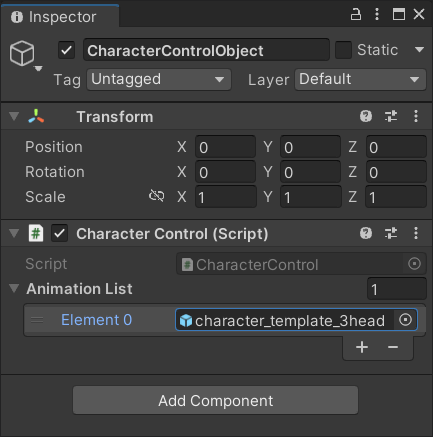Open Transform presets settings icon
Screen dimensions: 433x437
pos(391,116)
